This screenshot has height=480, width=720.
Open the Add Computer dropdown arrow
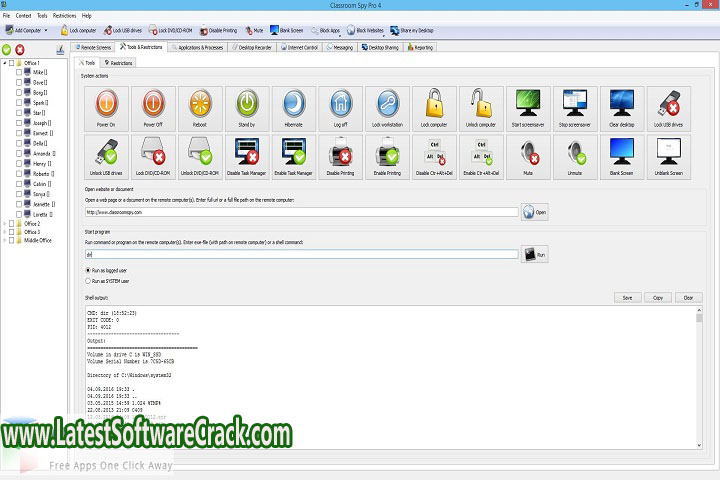[x=46, y=30]
